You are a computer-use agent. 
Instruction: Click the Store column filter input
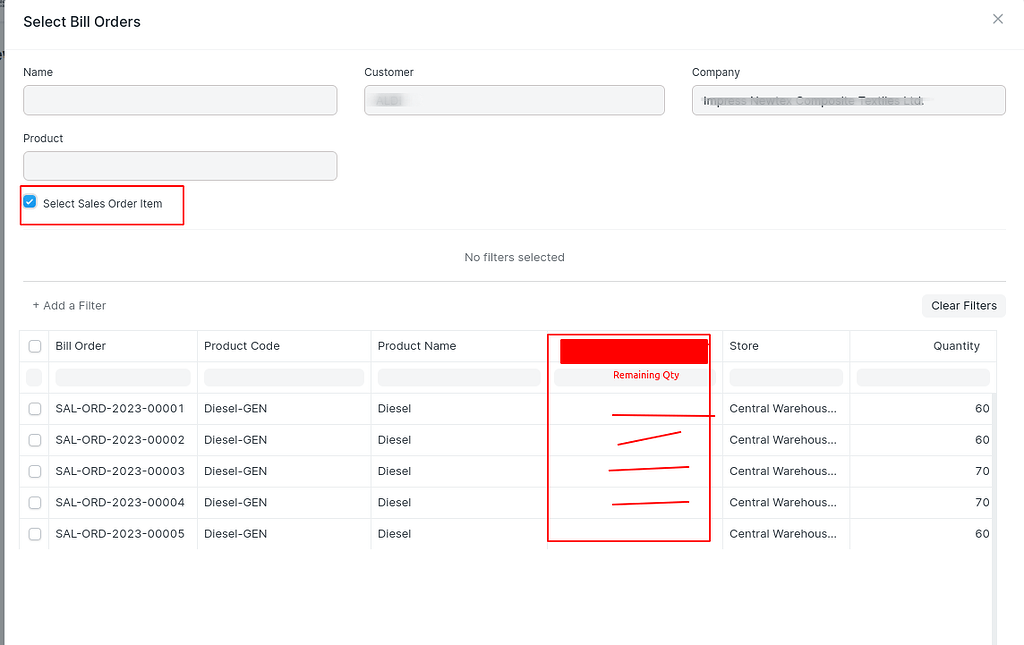click(785, 377)
